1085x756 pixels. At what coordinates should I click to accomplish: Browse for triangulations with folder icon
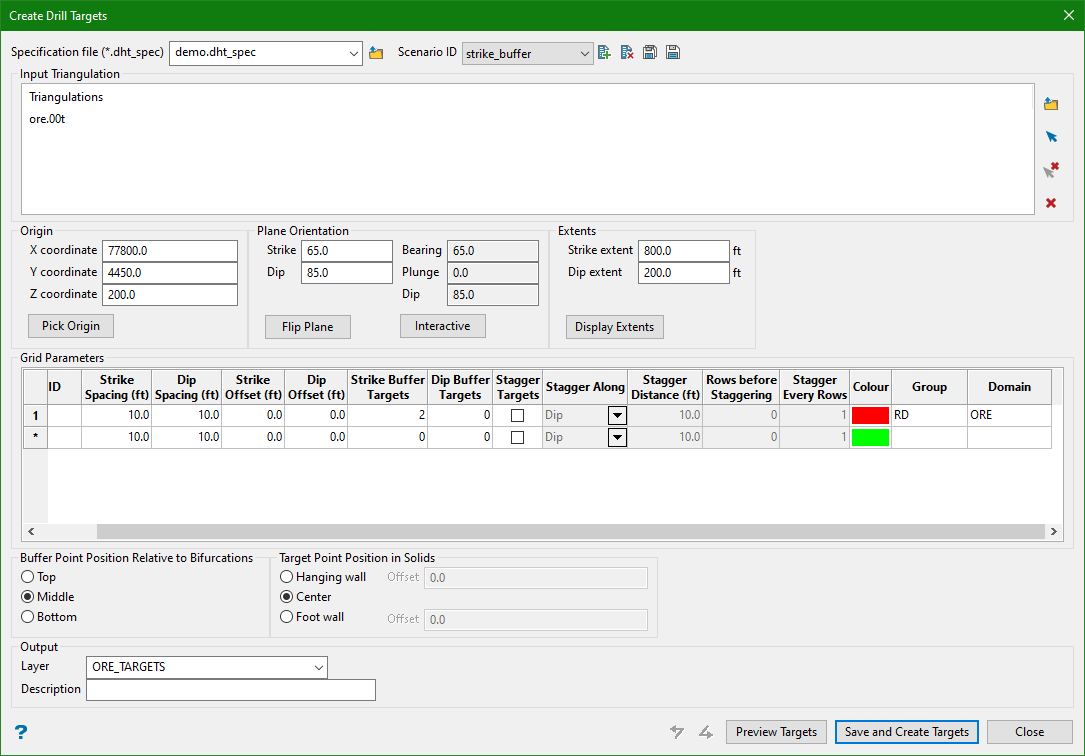[1051, 104]
